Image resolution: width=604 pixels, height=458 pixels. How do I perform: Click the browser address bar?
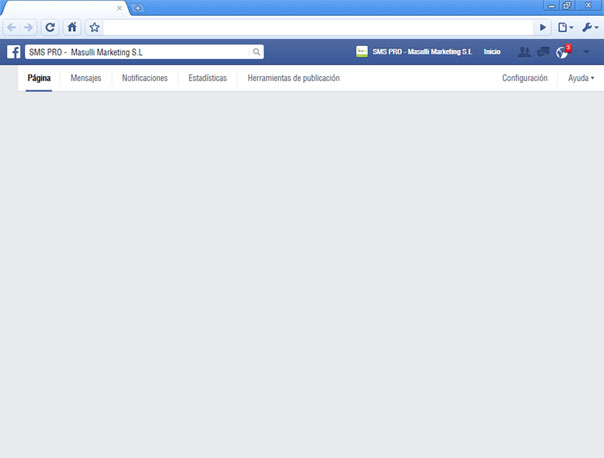pos(318,27)
